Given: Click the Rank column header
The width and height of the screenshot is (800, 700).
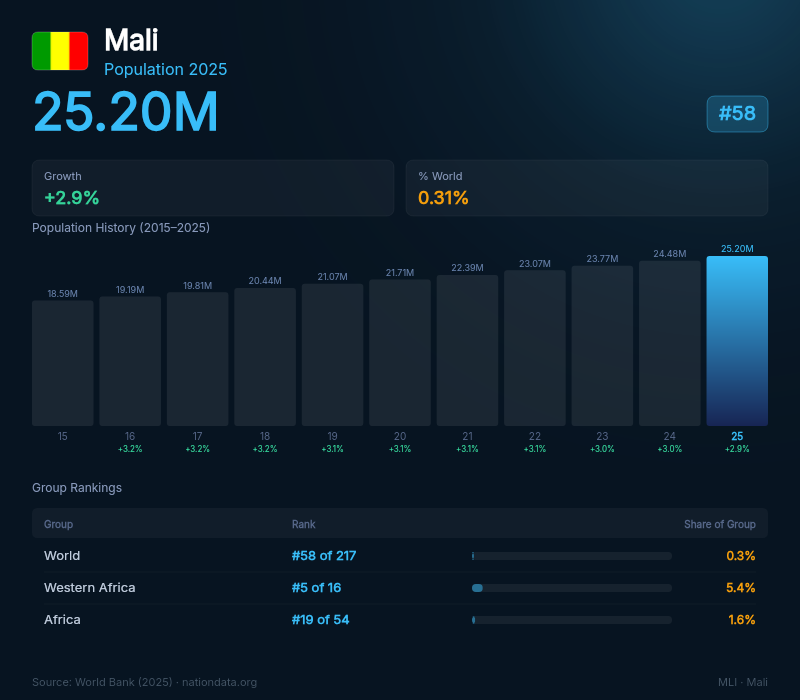Looking at the screenshot, I should tap(304, 524).
